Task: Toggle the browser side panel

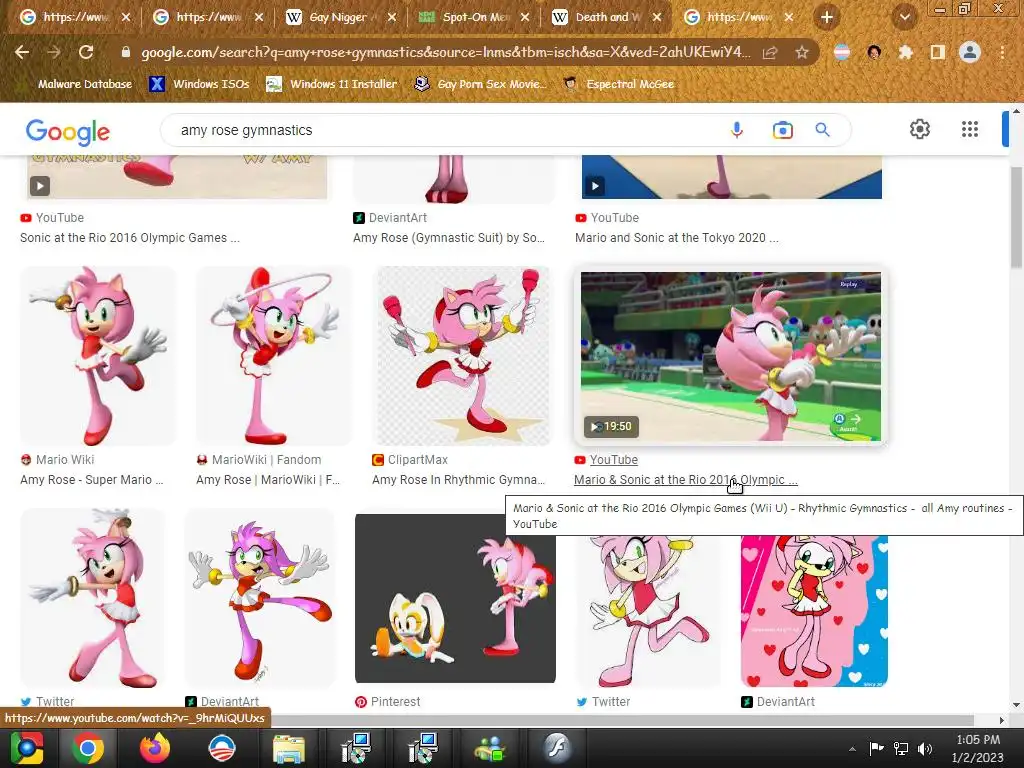Action: click(938, 52)
